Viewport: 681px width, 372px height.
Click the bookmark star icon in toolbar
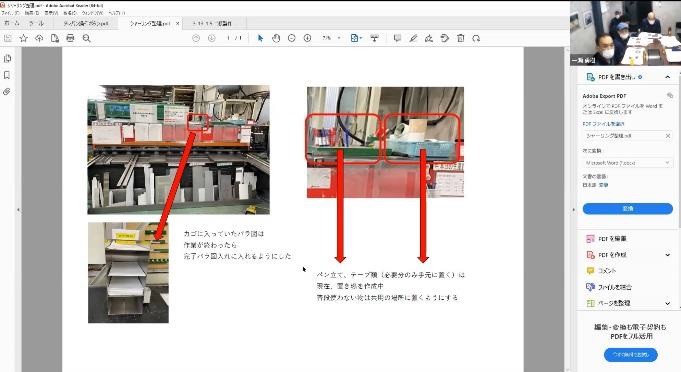coord(23,38)
